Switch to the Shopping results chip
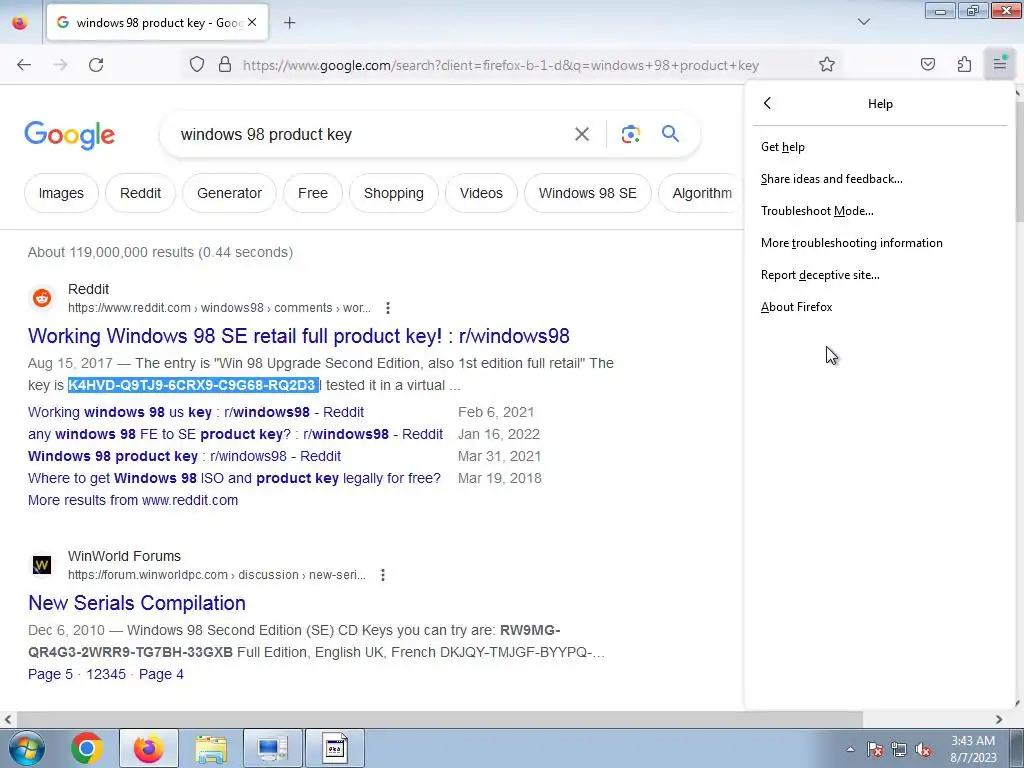1024x768 pixels. (394, 193)
